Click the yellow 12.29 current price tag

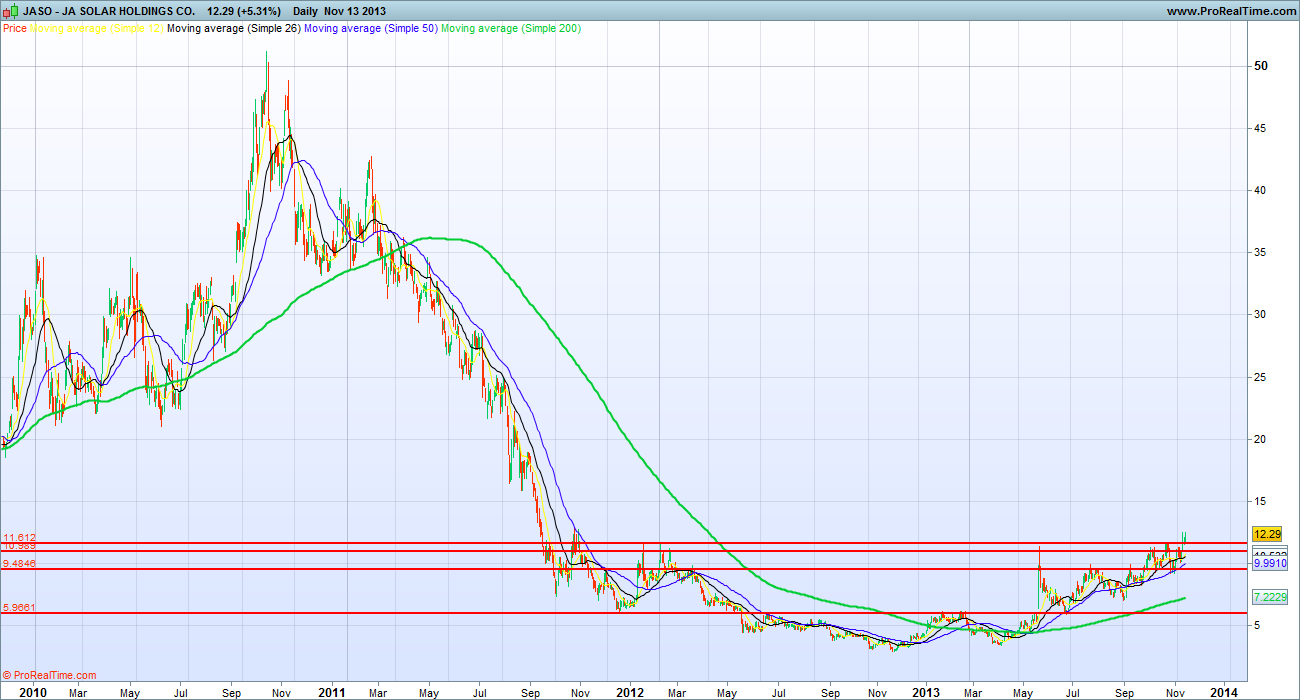tap(1267, 536)
